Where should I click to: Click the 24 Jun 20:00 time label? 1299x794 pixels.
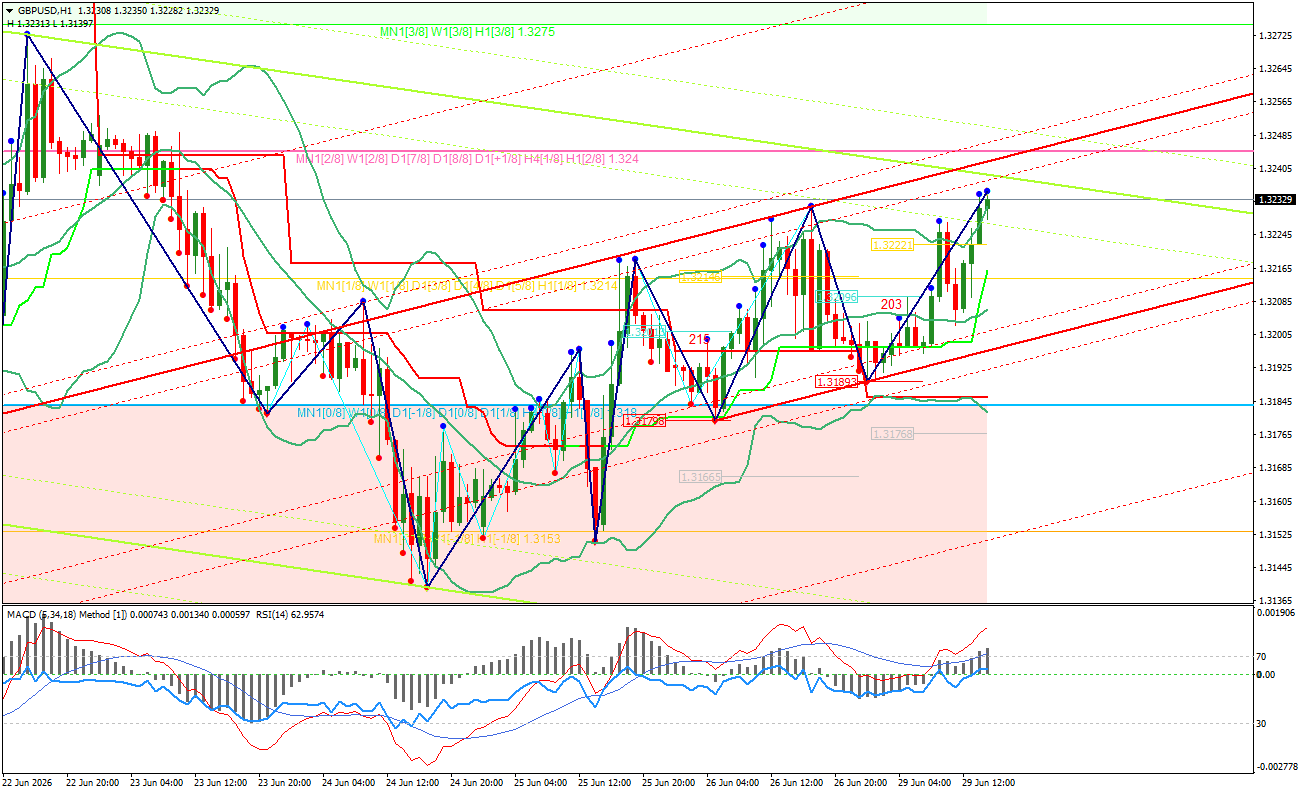(x=478, y=782)
